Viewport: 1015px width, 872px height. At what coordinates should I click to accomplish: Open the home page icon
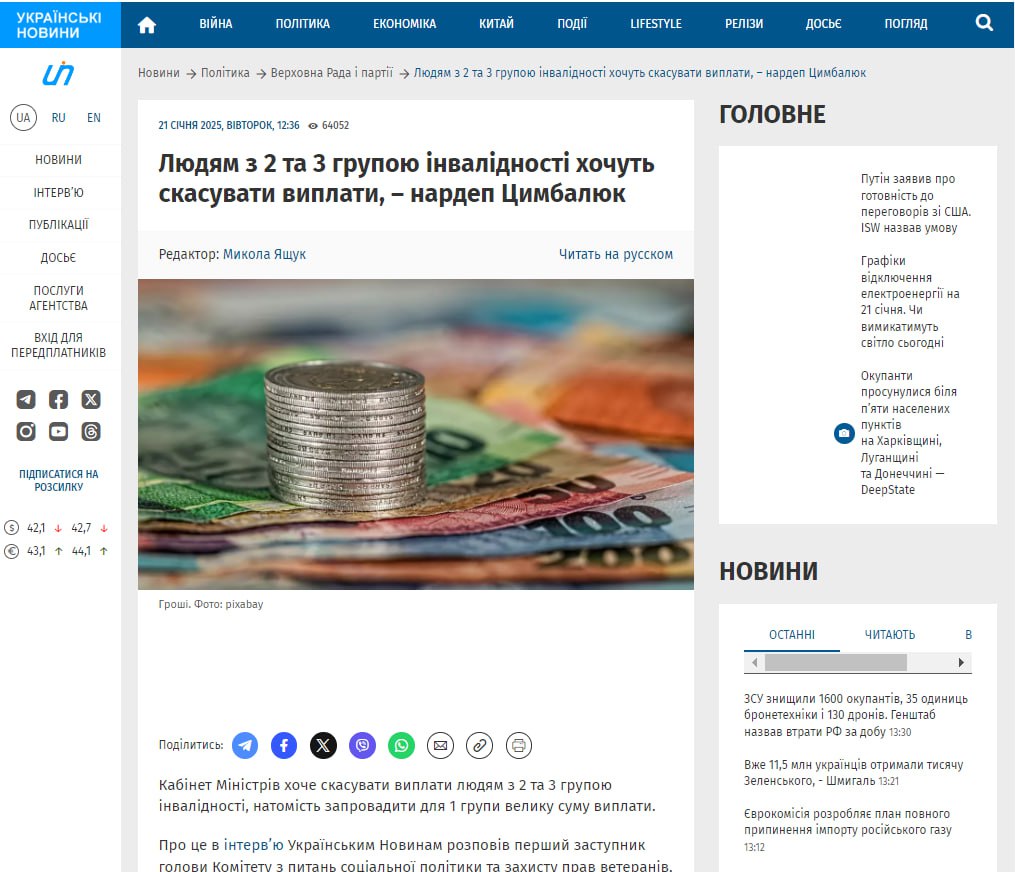(147, 25)
